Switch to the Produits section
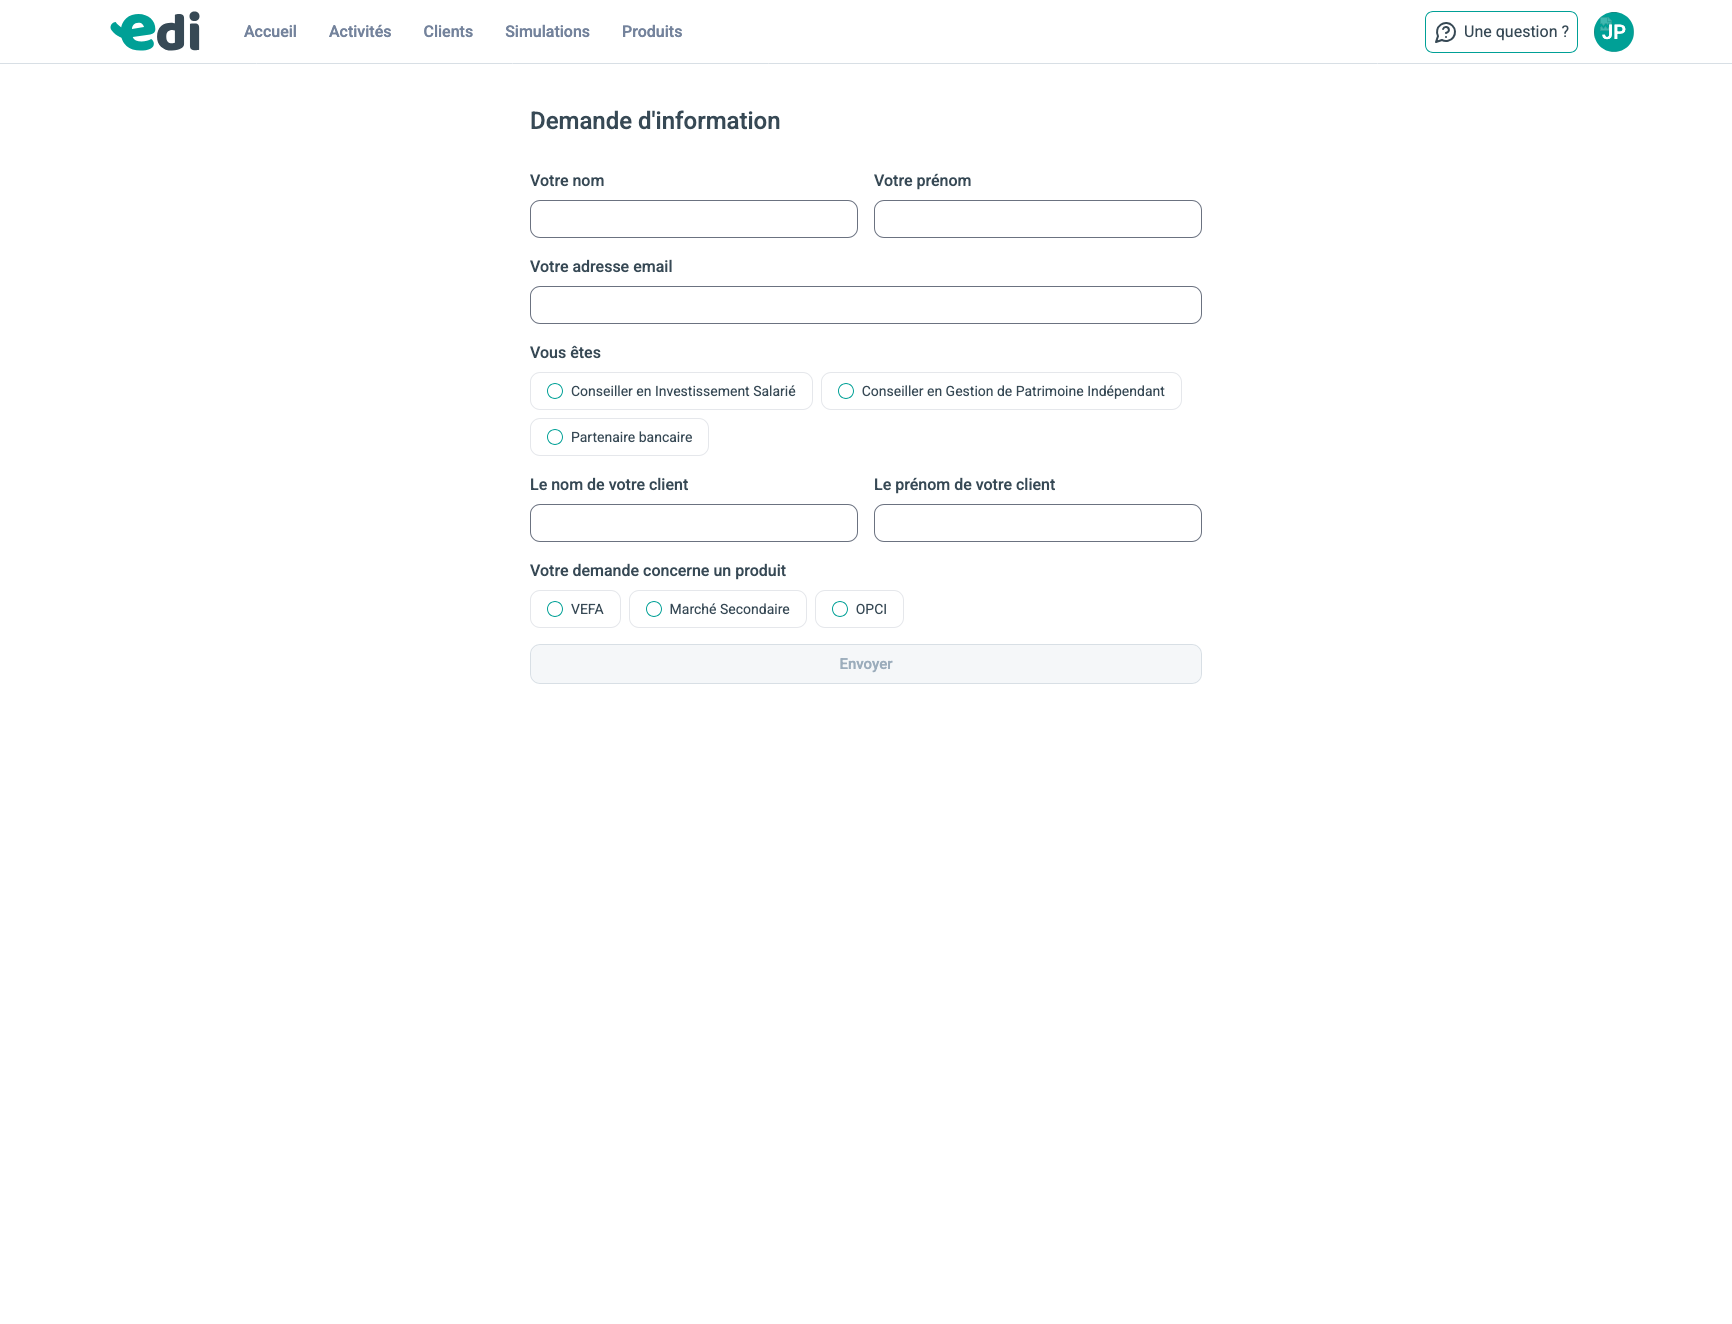Image resolution: width=1732 pixels, height=1324 pixels. pyautogui.click(x=652, y=32)
